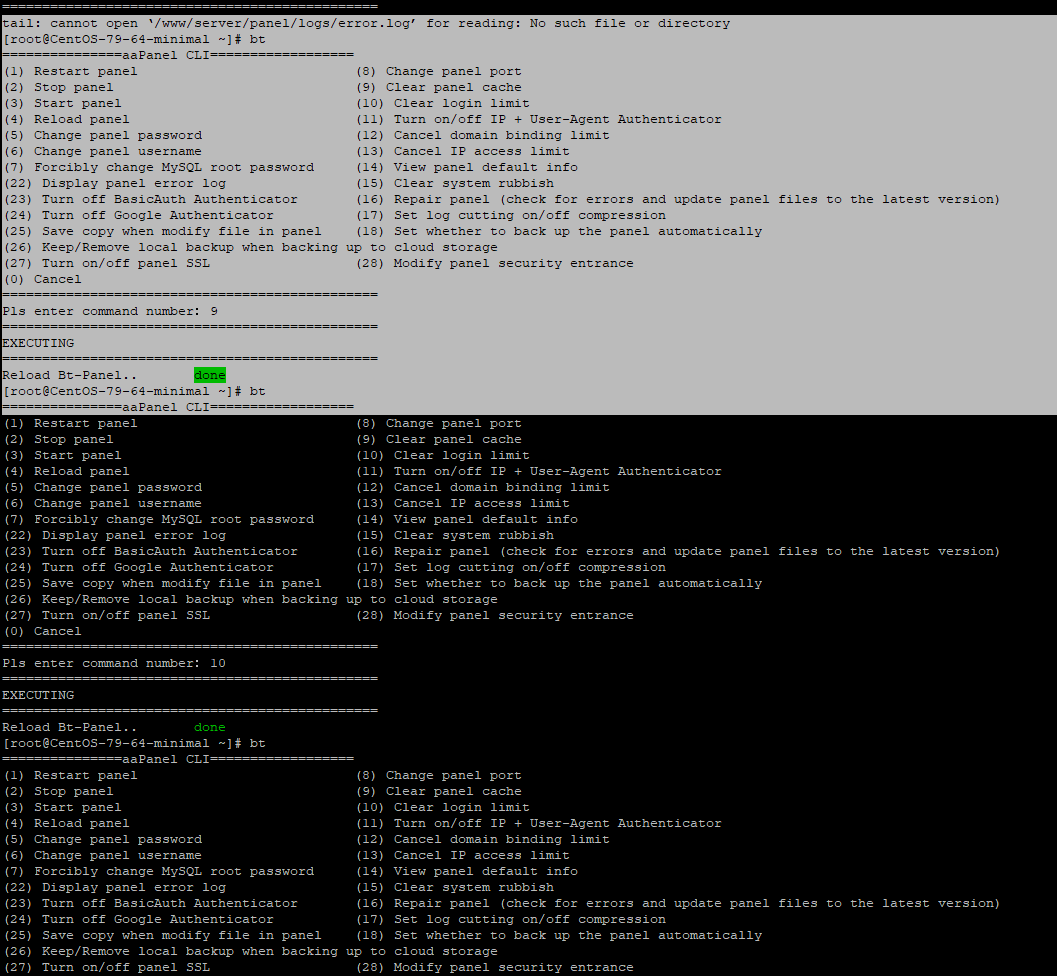Click the 'aaPanel CLI' header of the bottom menu
The height and width of the screenshot is (976, 1057).
178,759
